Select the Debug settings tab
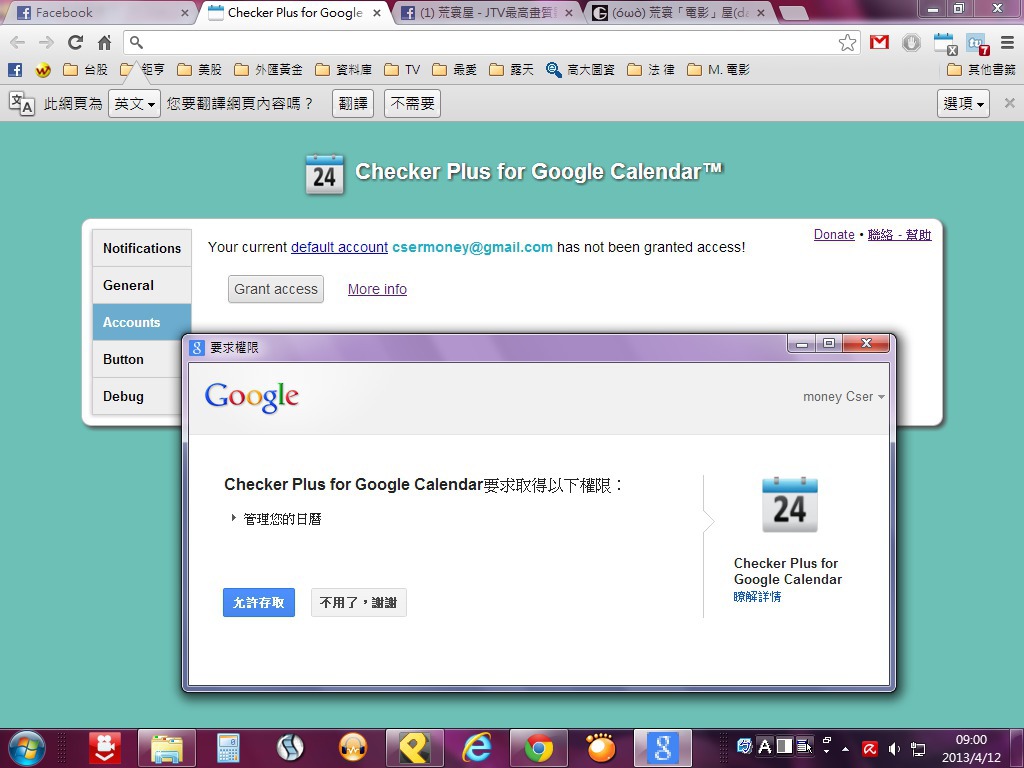Image resolution: width=1024 pixels, height=768 pixels. tap(138, 396)
